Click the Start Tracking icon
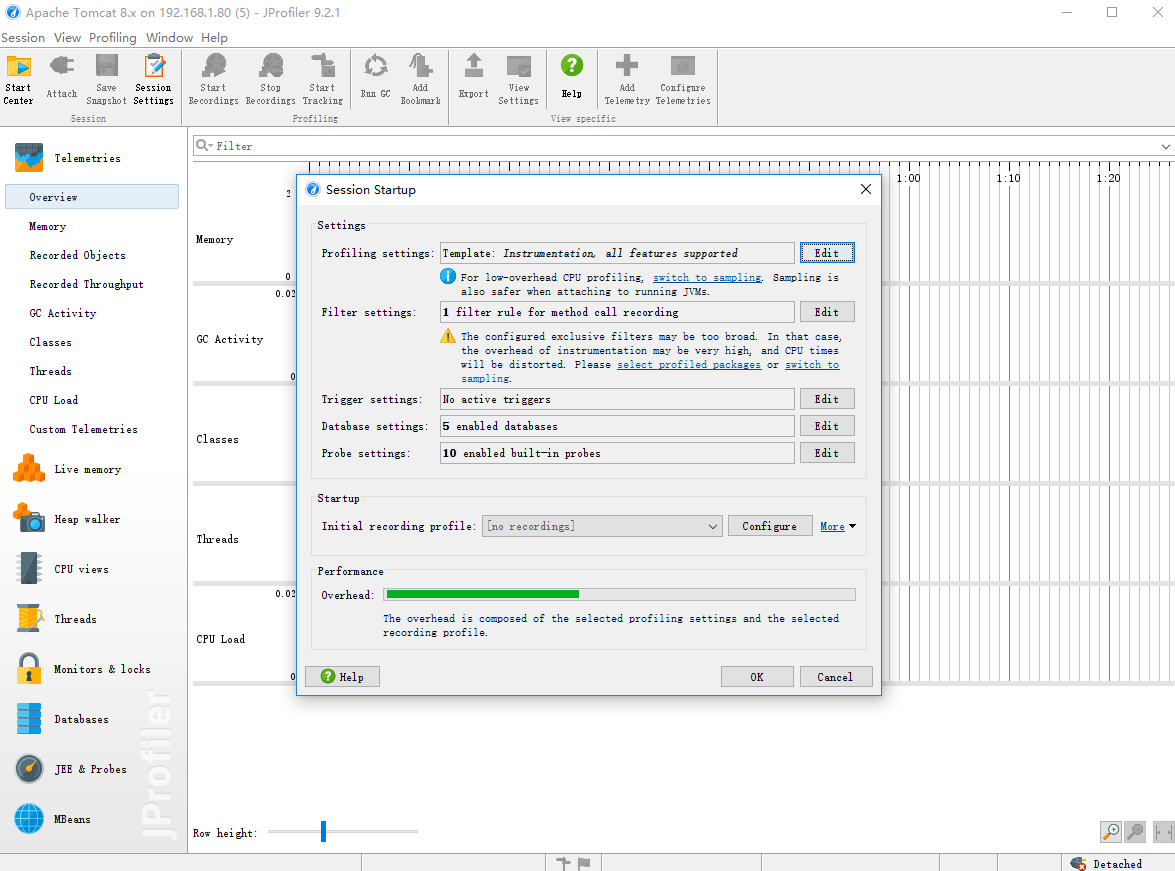 point(322,79)
